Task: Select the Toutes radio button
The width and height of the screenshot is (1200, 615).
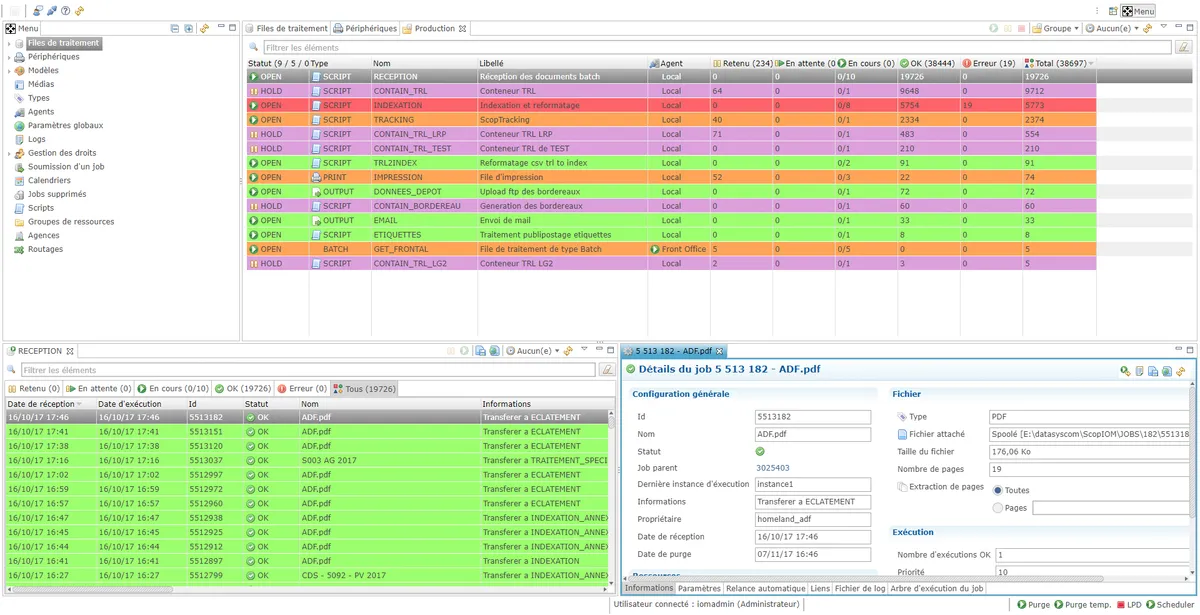Action: click(x=997, y=490)
